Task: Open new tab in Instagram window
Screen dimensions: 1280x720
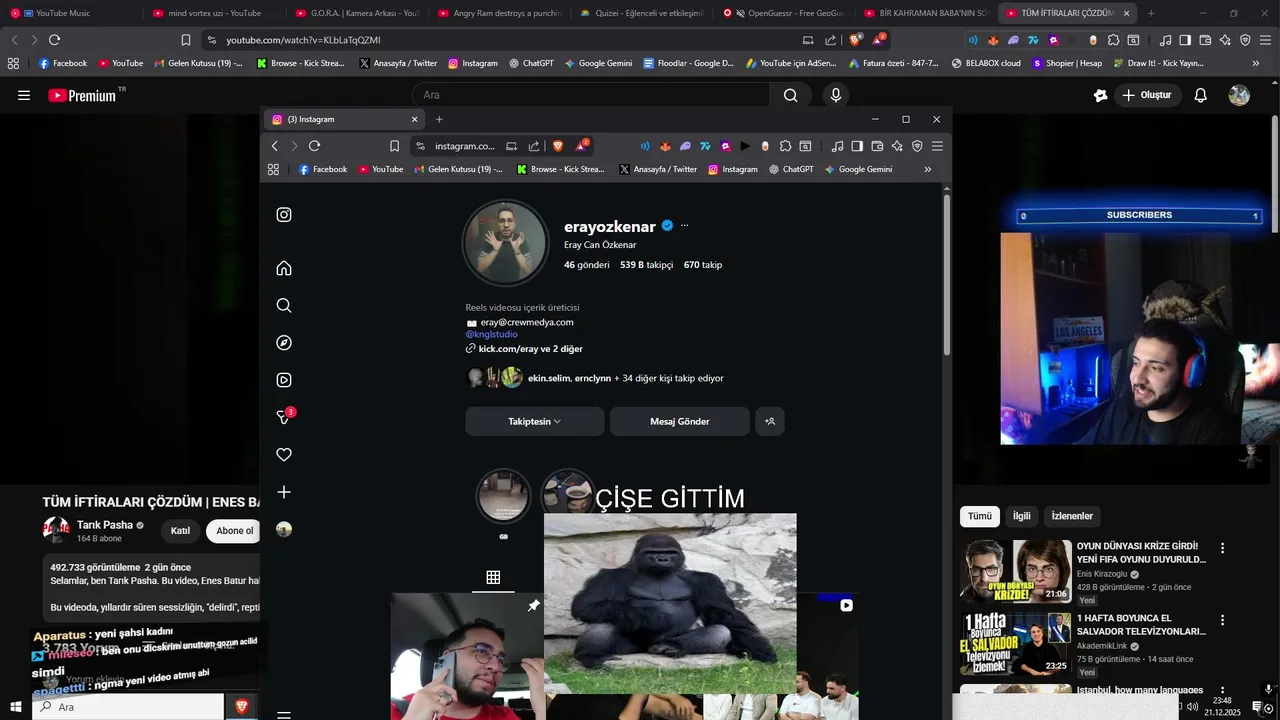Action: click(x=439, y=119)
